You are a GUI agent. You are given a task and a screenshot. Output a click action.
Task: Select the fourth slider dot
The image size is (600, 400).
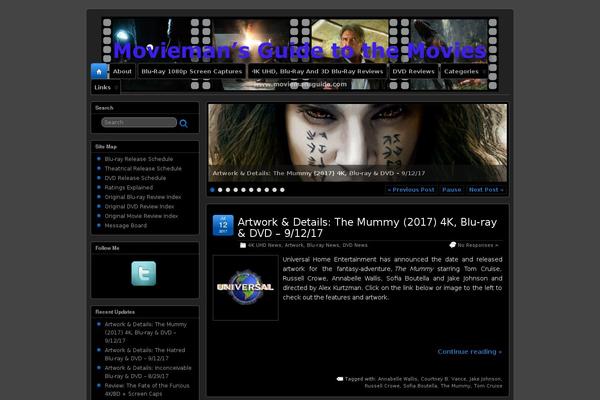point(236,190)
